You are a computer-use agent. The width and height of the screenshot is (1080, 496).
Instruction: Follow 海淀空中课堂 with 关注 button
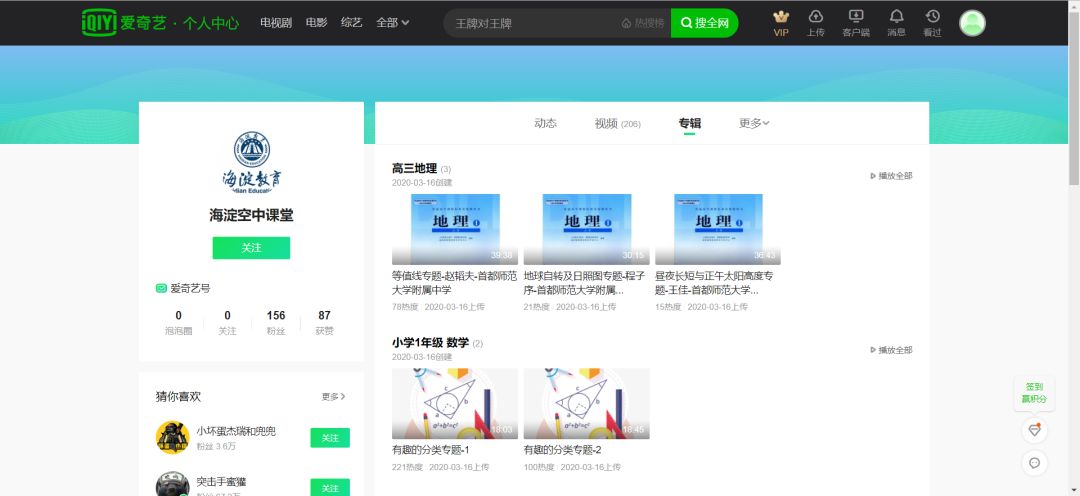coord(251,248)
